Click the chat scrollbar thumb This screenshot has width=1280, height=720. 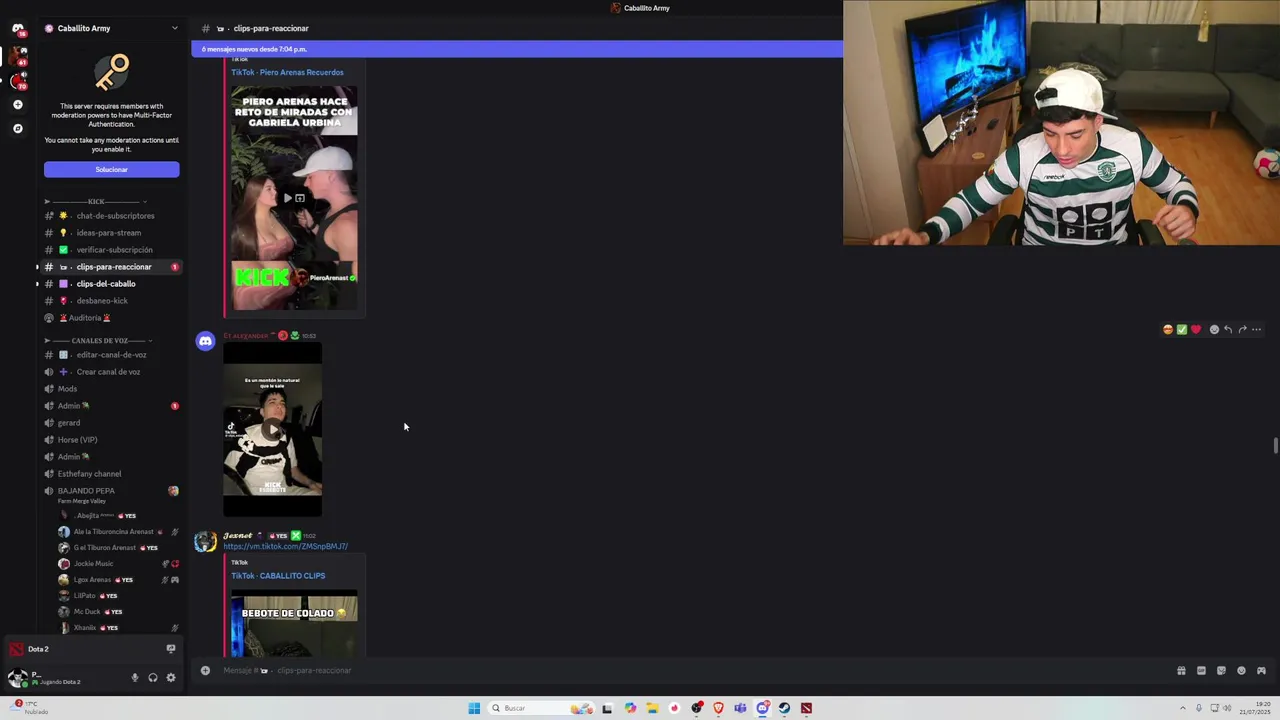click(1275, 445)
